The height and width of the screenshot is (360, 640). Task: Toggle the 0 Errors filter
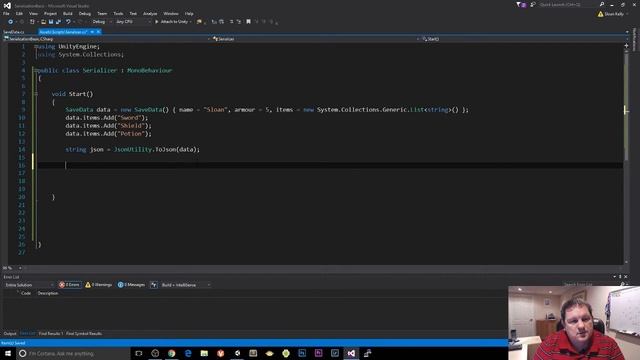coord(69,285)
